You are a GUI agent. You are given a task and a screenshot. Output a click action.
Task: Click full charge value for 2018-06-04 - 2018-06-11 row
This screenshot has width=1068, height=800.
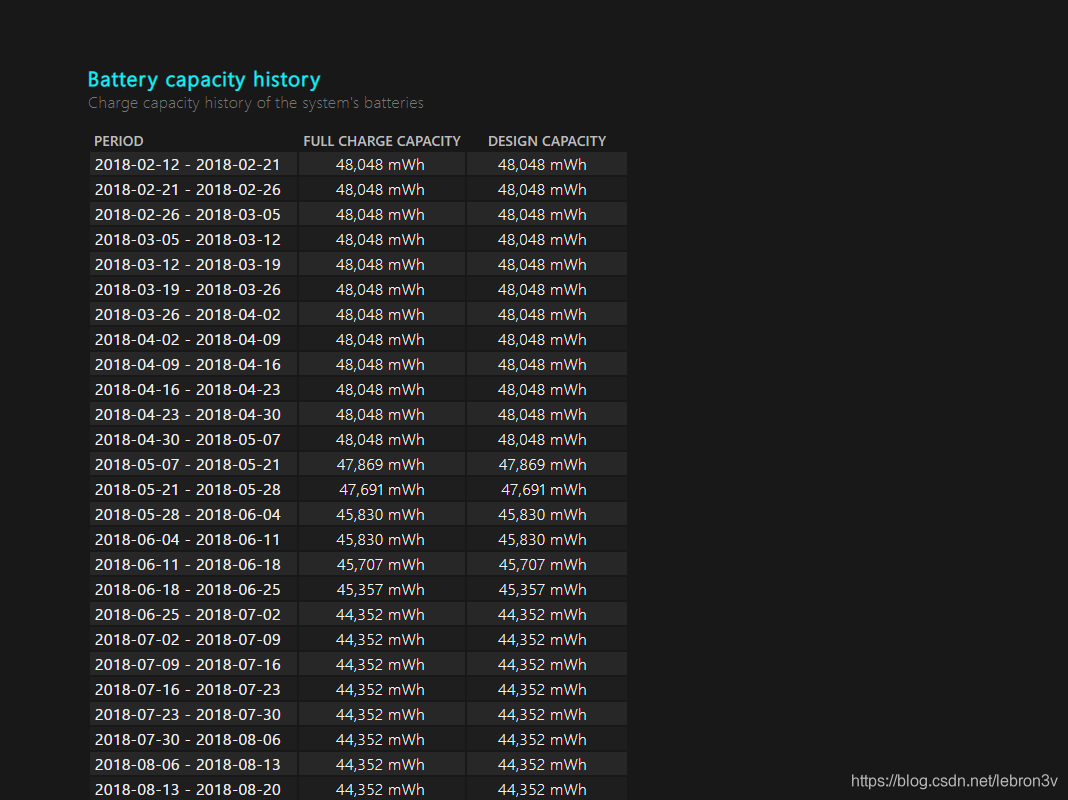[380, 540]
